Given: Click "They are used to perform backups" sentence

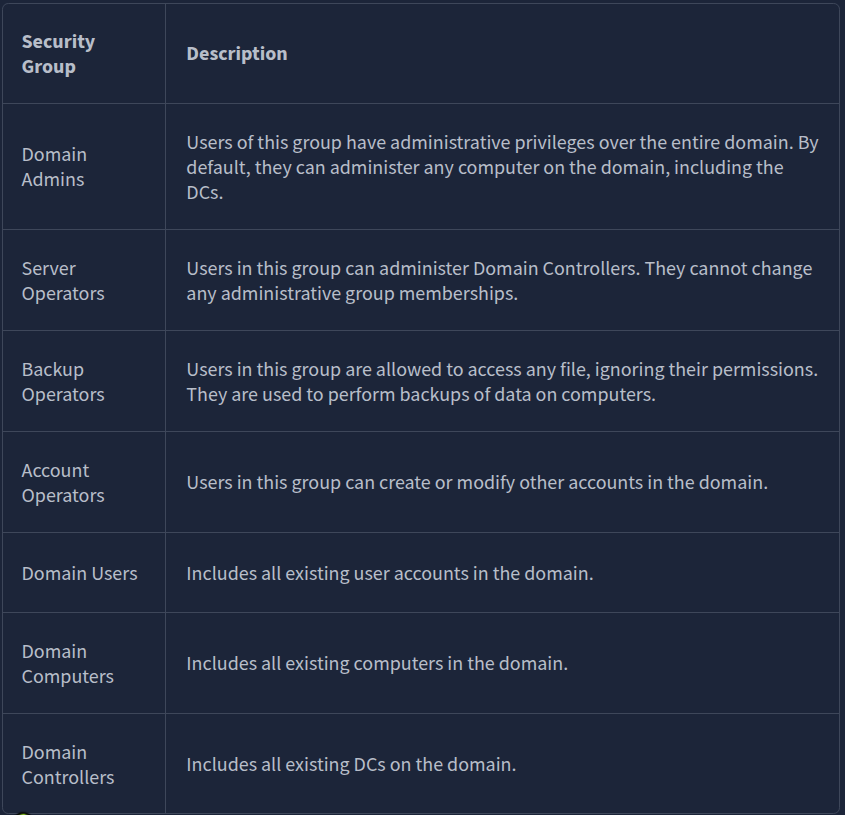Looking at the screenshot, I should pos(420,395).
